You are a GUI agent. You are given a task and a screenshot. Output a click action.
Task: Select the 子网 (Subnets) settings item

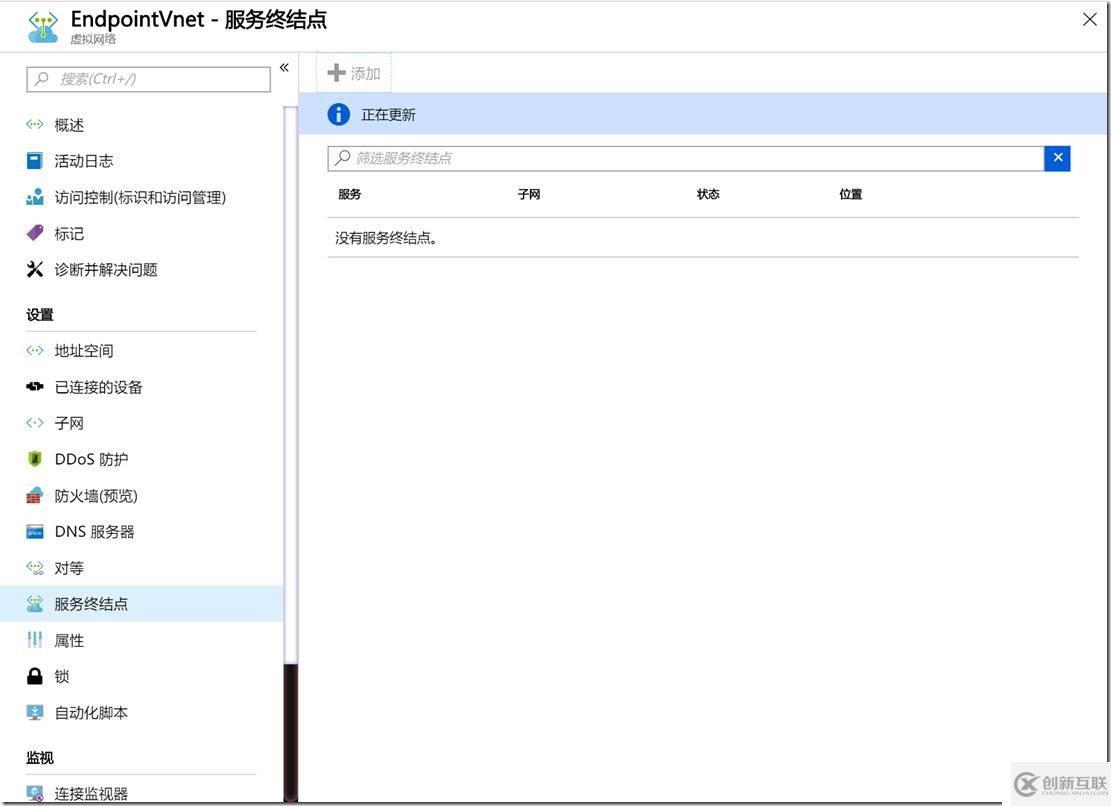coord(69,422)
